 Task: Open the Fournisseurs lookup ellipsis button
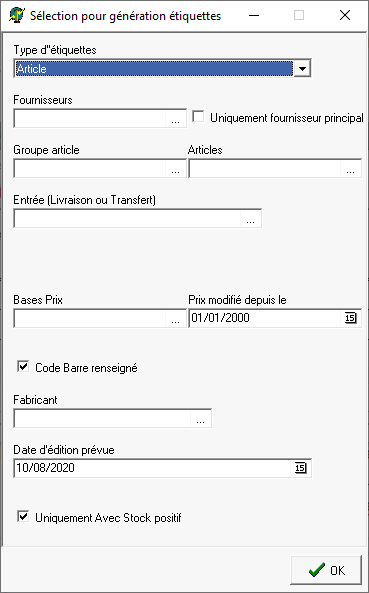[175, 119]
